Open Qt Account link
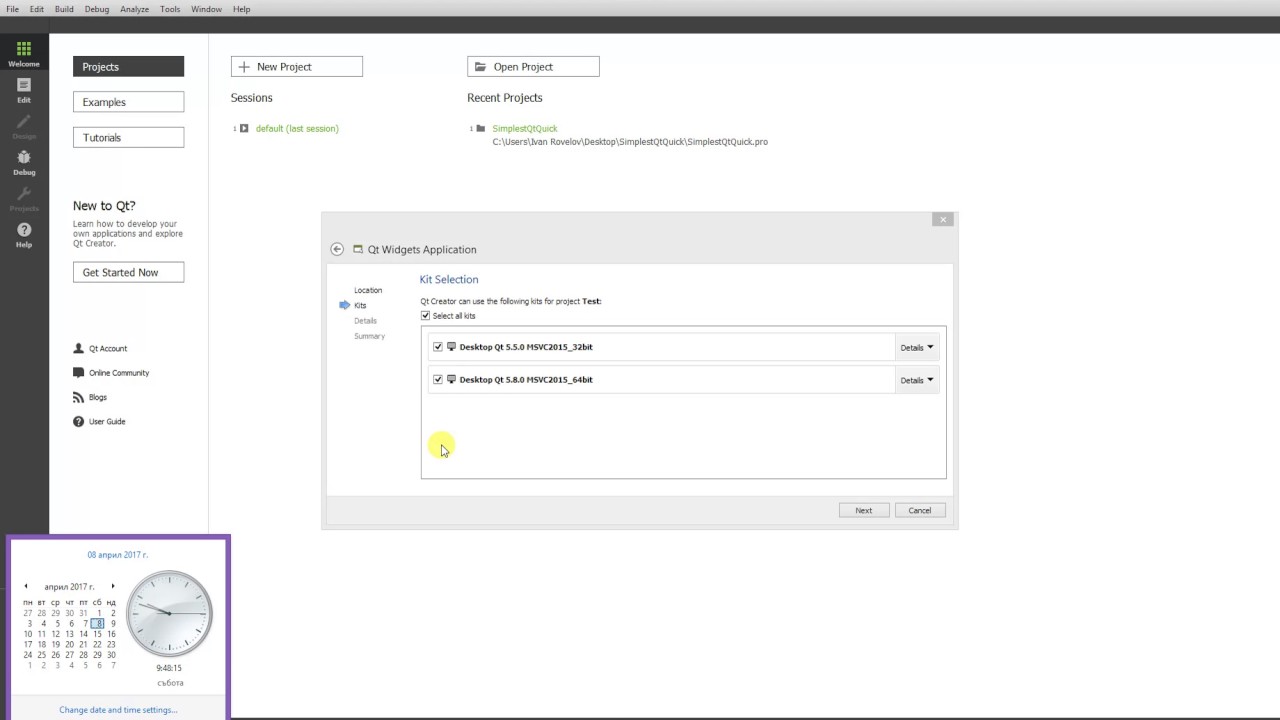The image size is (1280, 720). point(108,348)
